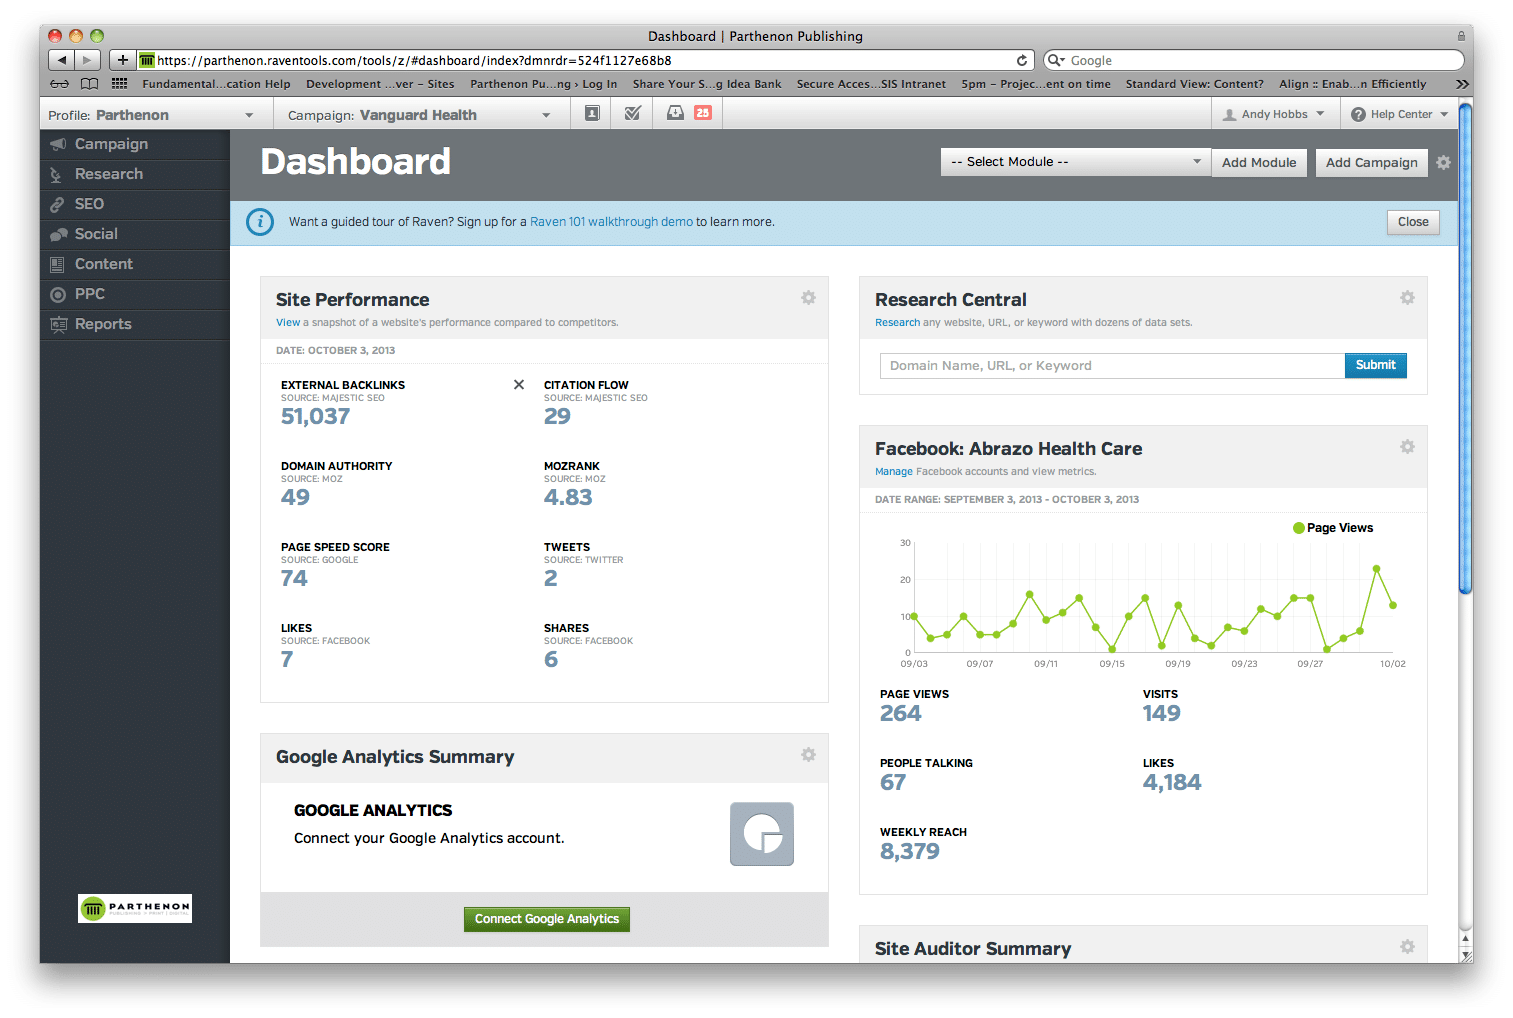Open the Social sidebar section
This screenshot has height=1018, width=1513.
[x=135, y=234]
